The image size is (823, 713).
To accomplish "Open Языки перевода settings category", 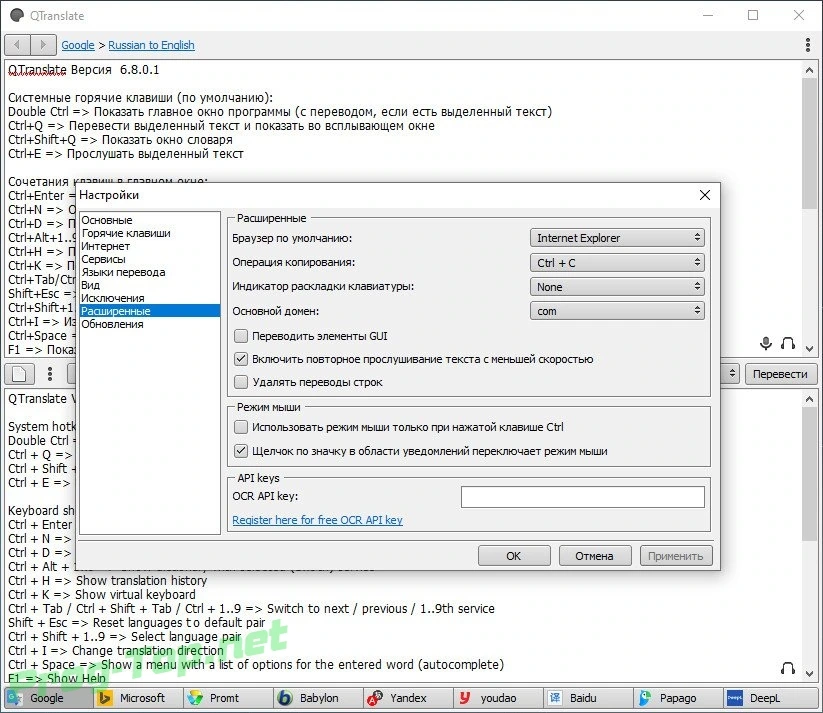I will coord(150,272).
